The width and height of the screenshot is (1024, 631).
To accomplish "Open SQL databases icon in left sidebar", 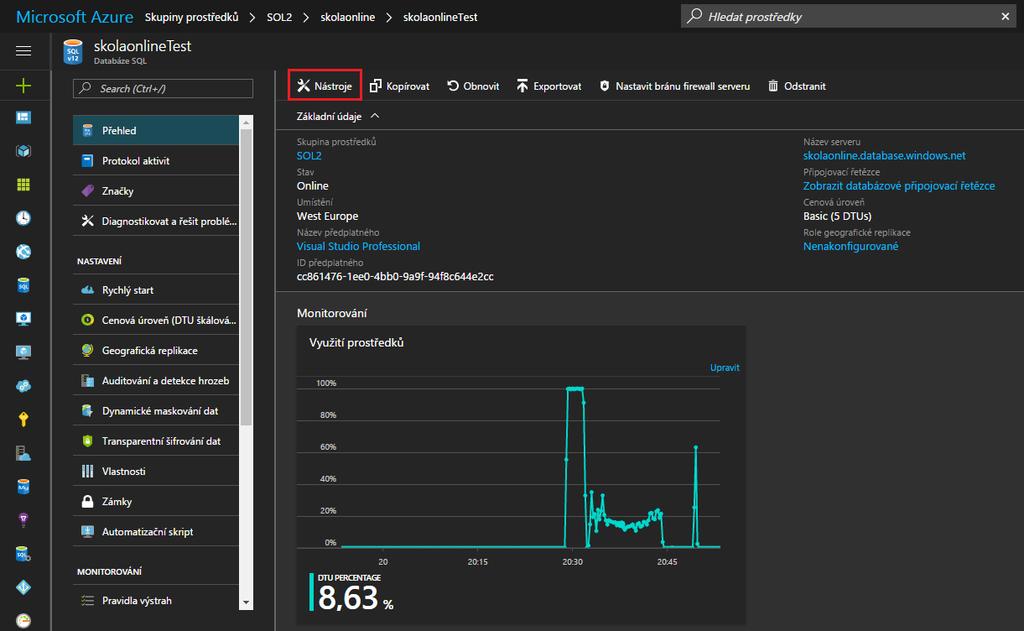I will tap(24, 285).
